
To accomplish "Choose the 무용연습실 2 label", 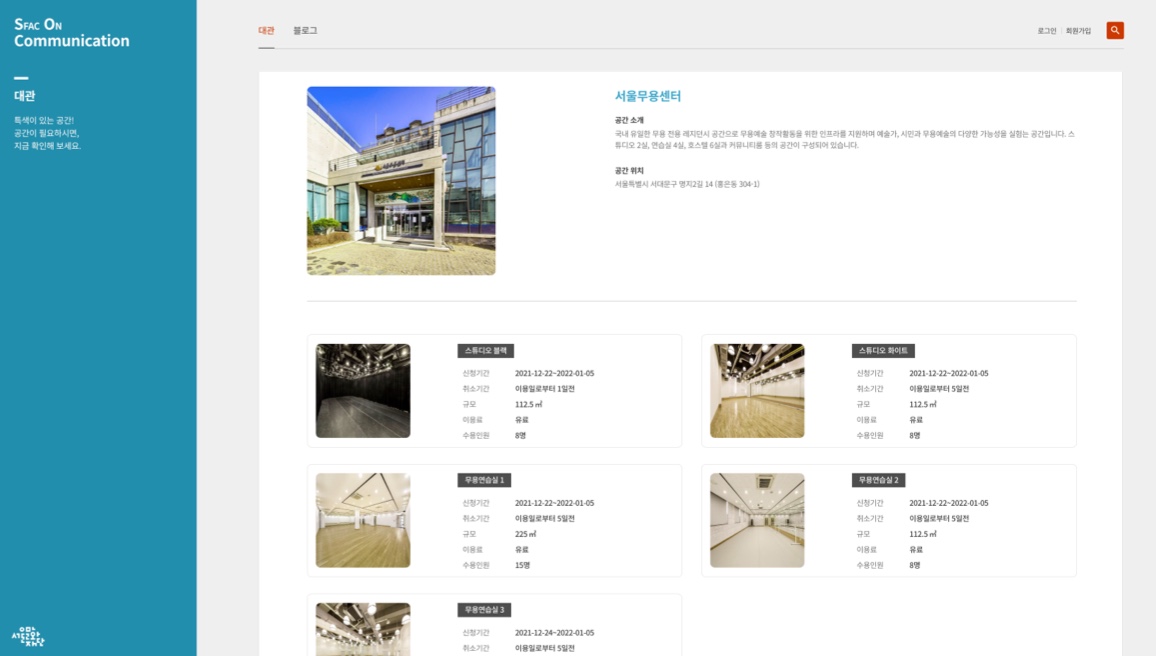I will coord(879,480).
